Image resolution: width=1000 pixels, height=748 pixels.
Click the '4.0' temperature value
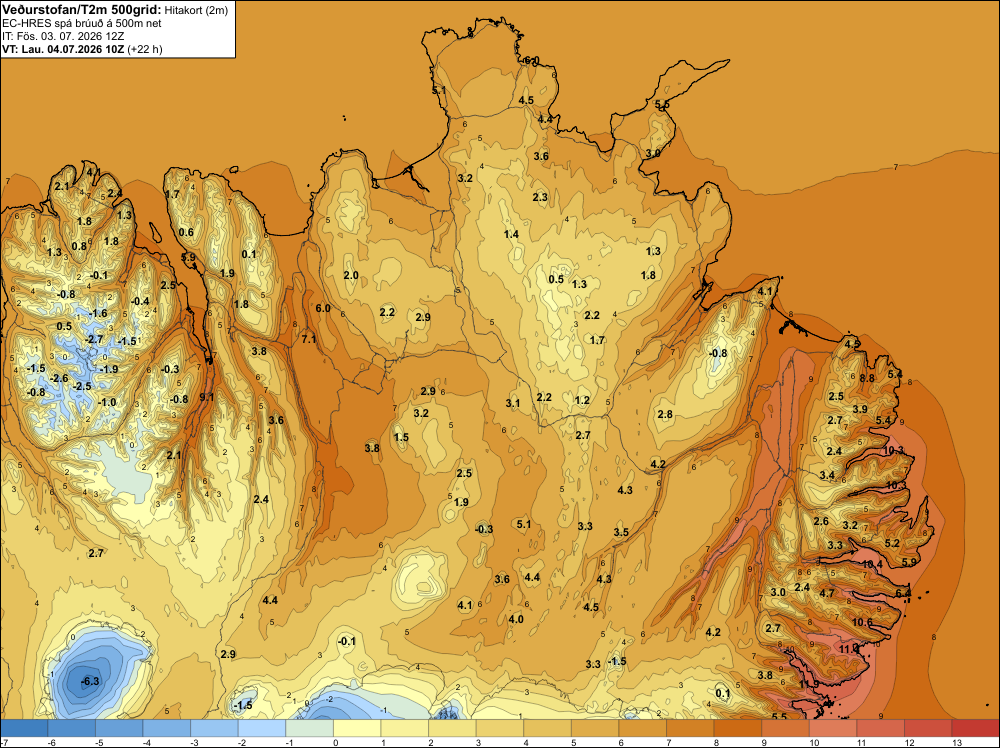tap(516, 619)
